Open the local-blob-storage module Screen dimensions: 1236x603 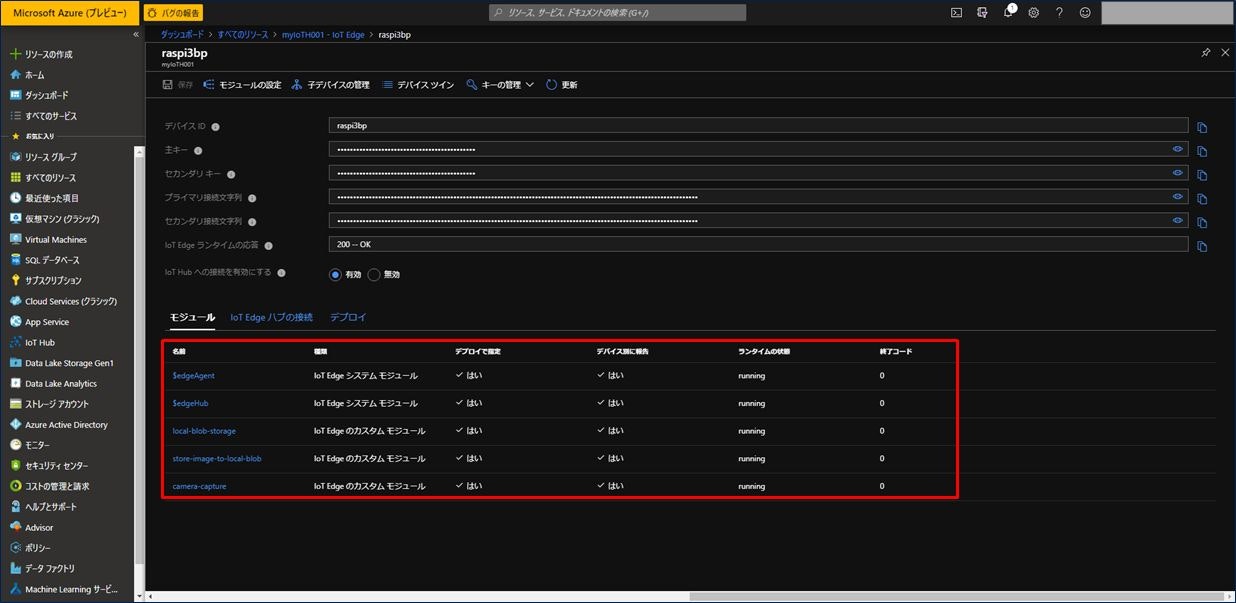[204, 431]
